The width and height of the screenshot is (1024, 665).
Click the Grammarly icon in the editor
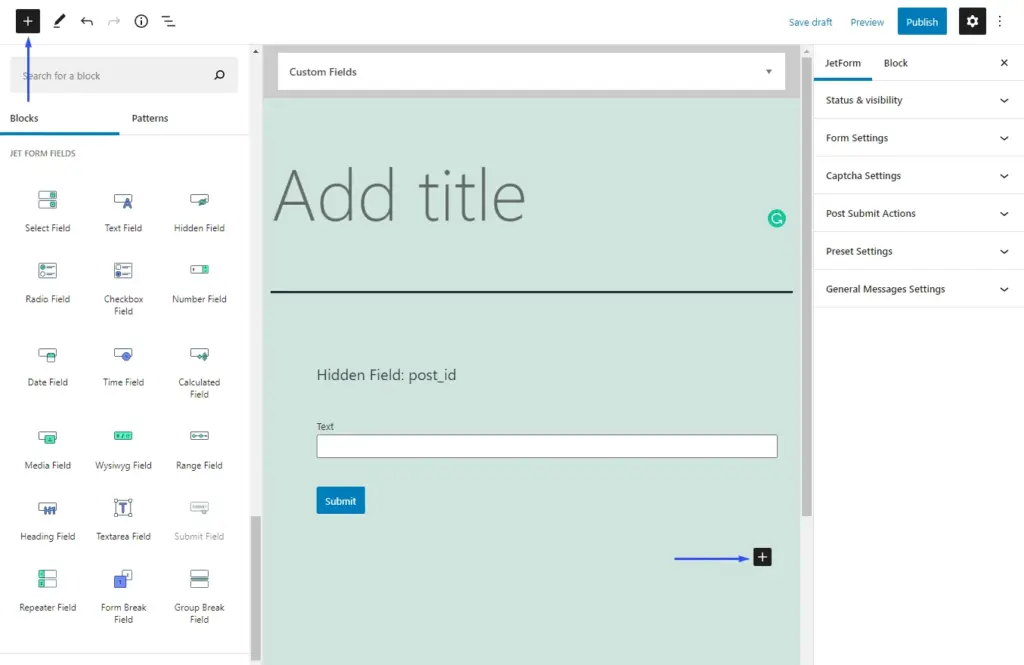(777, 218)
